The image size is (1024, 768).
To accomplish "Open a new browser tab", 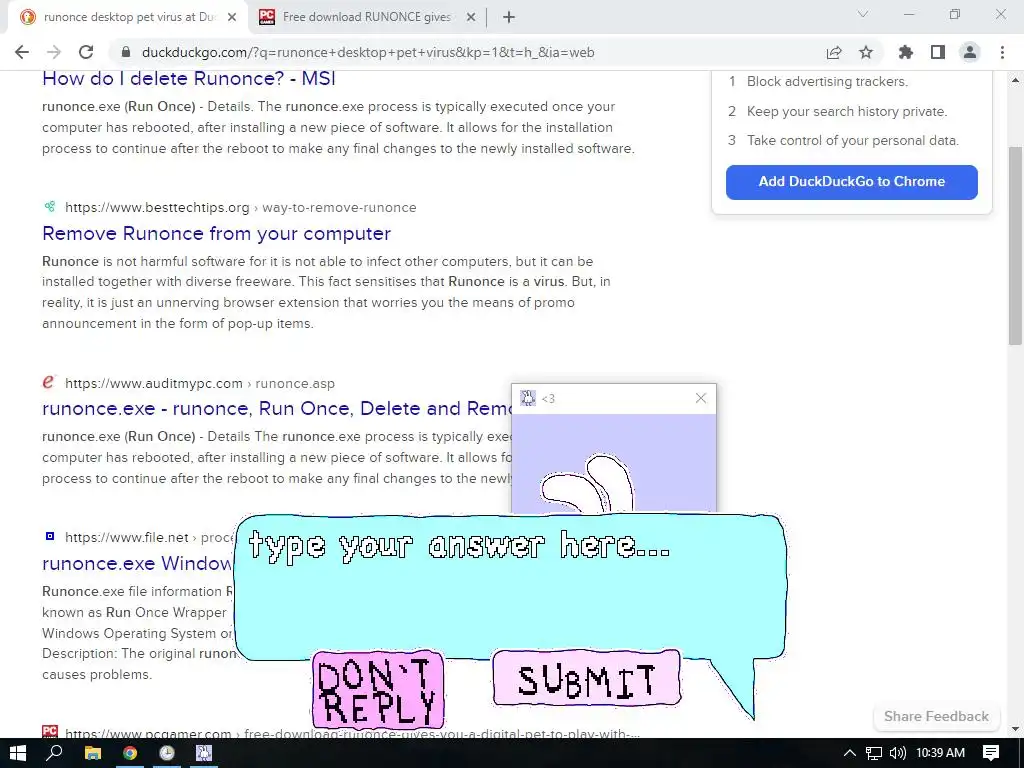I will (x=509, y=17).
